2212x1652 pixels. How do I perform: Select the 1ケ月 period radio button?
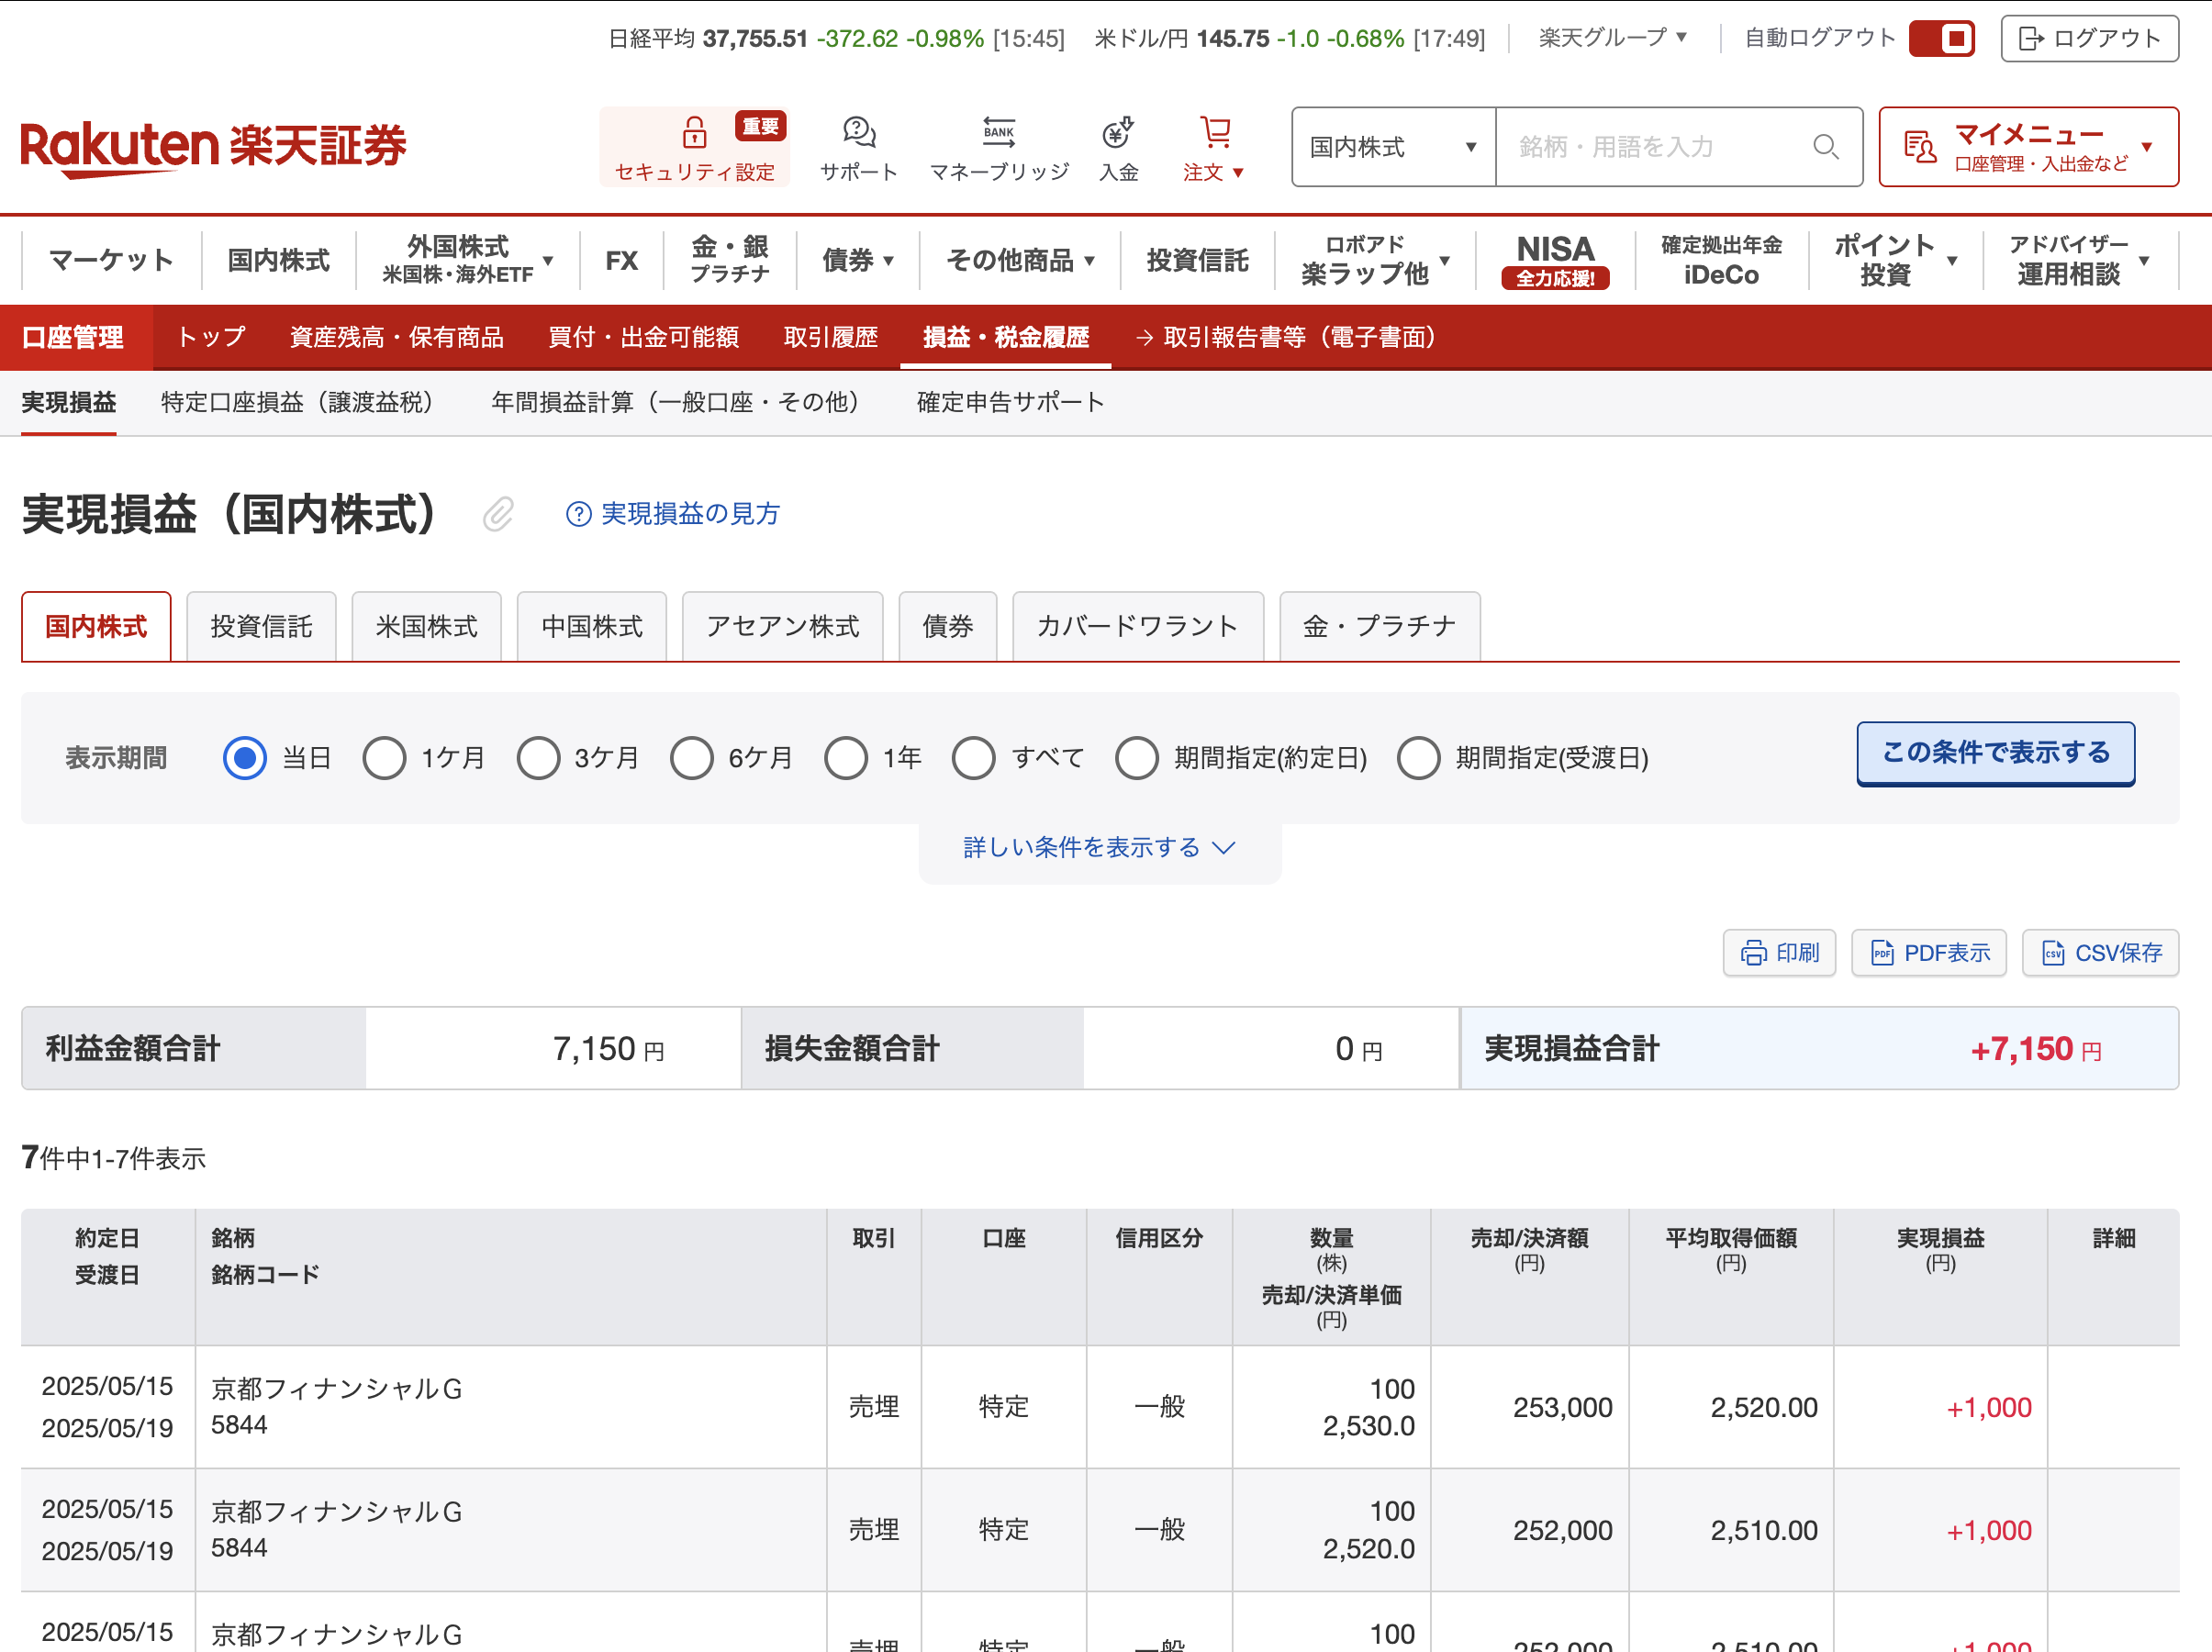coord(384,758)
